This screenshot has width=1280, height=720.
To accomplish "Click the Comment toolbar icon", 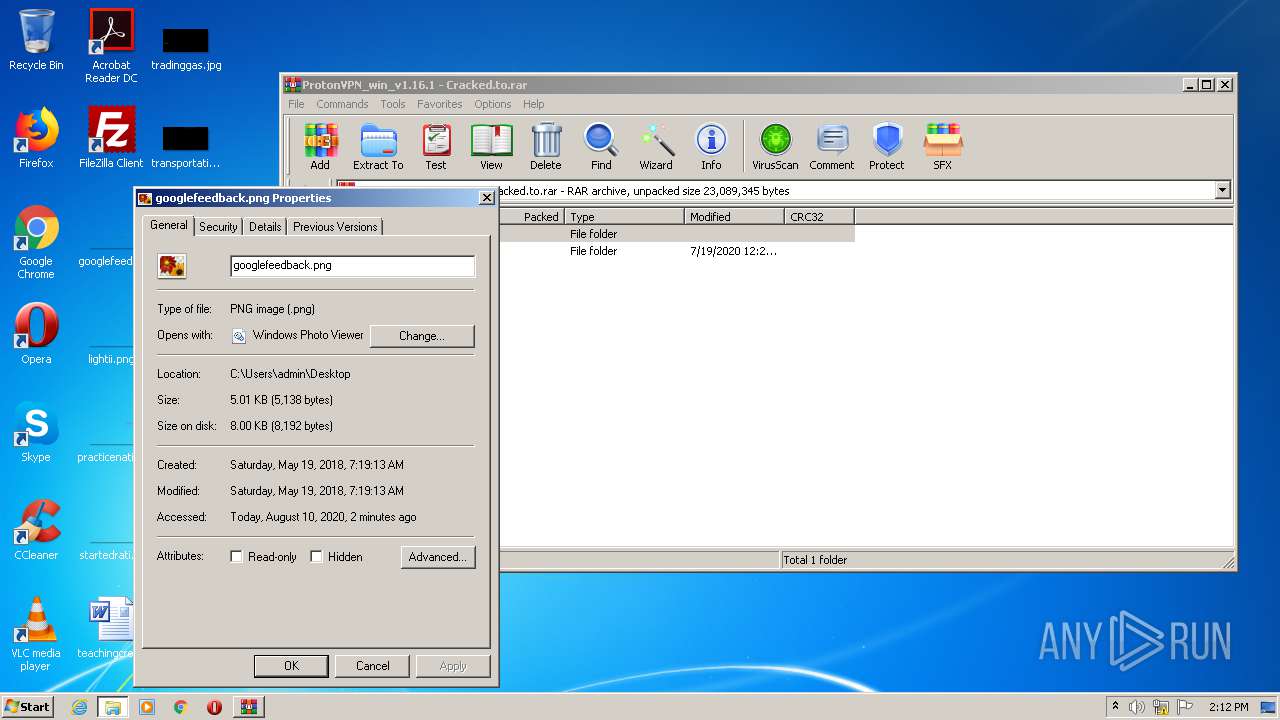I will [x=832, y=147].
